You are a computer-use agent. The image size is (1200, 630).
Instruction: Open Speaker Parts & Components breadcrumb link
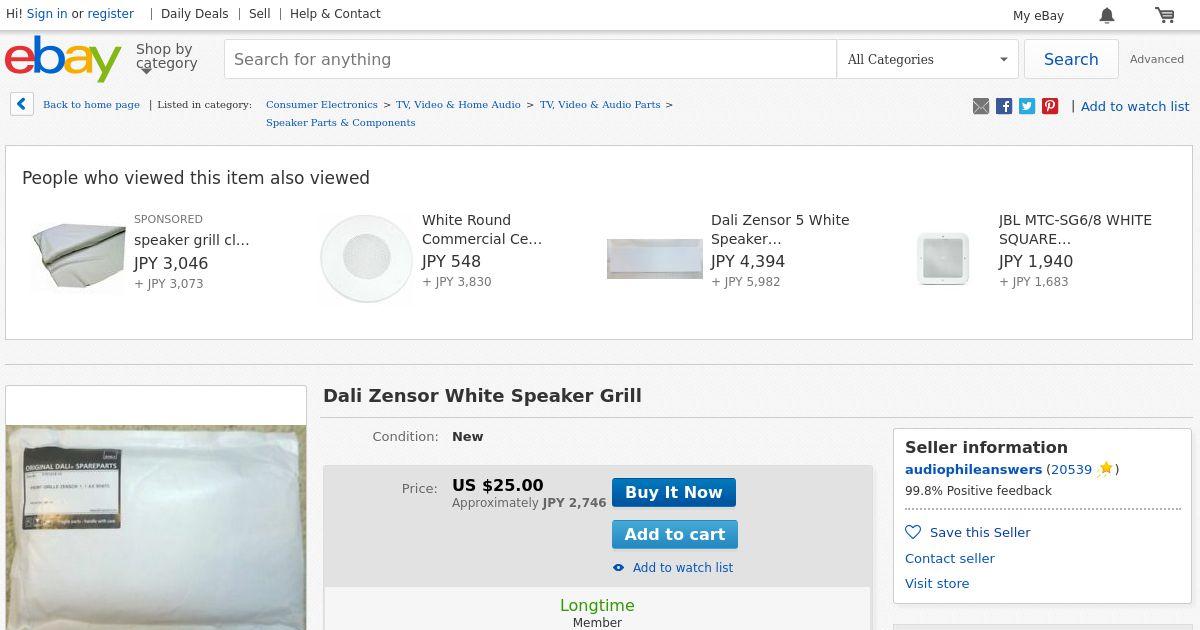pos(340,123)
